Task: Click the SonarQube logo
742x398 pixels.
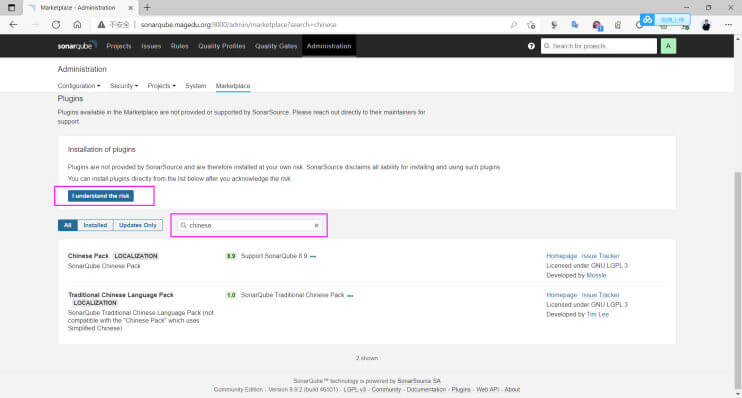Action: pyautogui.click(x=77, y=46)
